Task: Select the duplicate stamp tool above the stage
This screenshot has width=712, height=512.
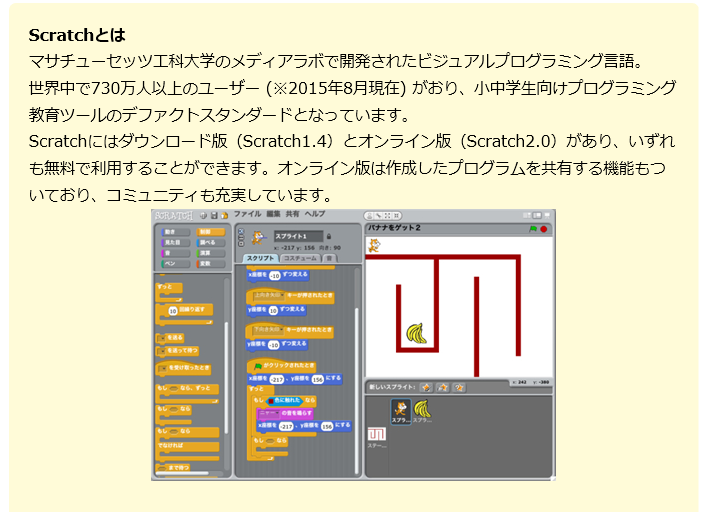Action: (x=370, y=216)
